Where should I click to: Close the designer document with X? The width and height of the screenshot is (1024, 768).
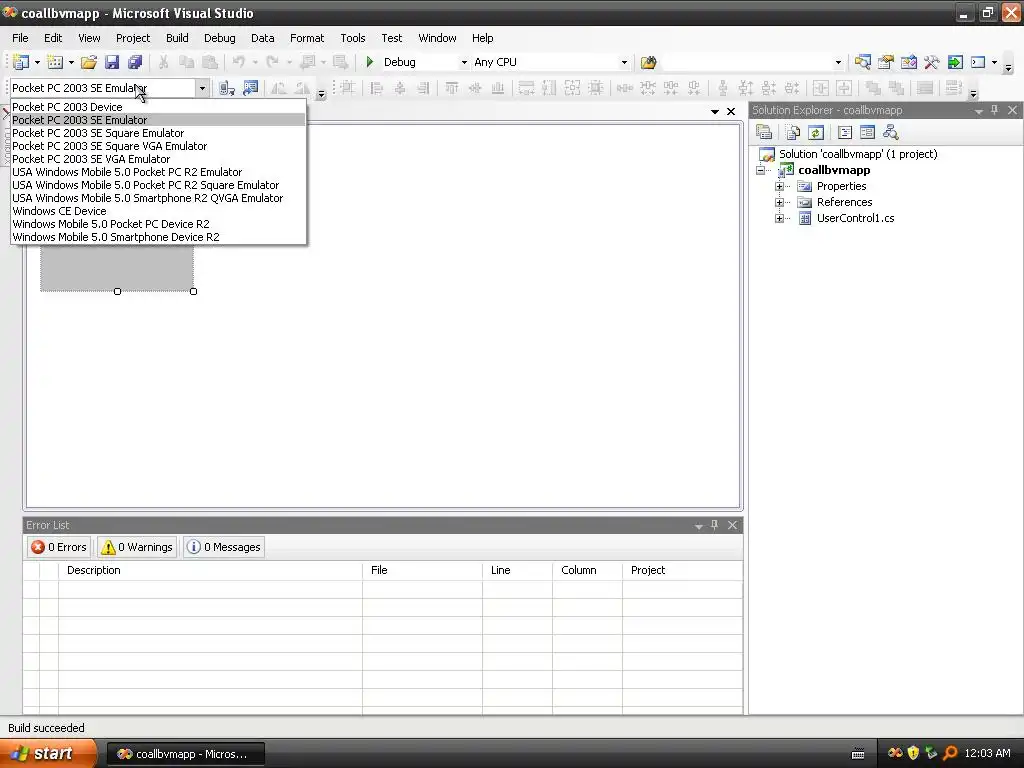[731, 112]
